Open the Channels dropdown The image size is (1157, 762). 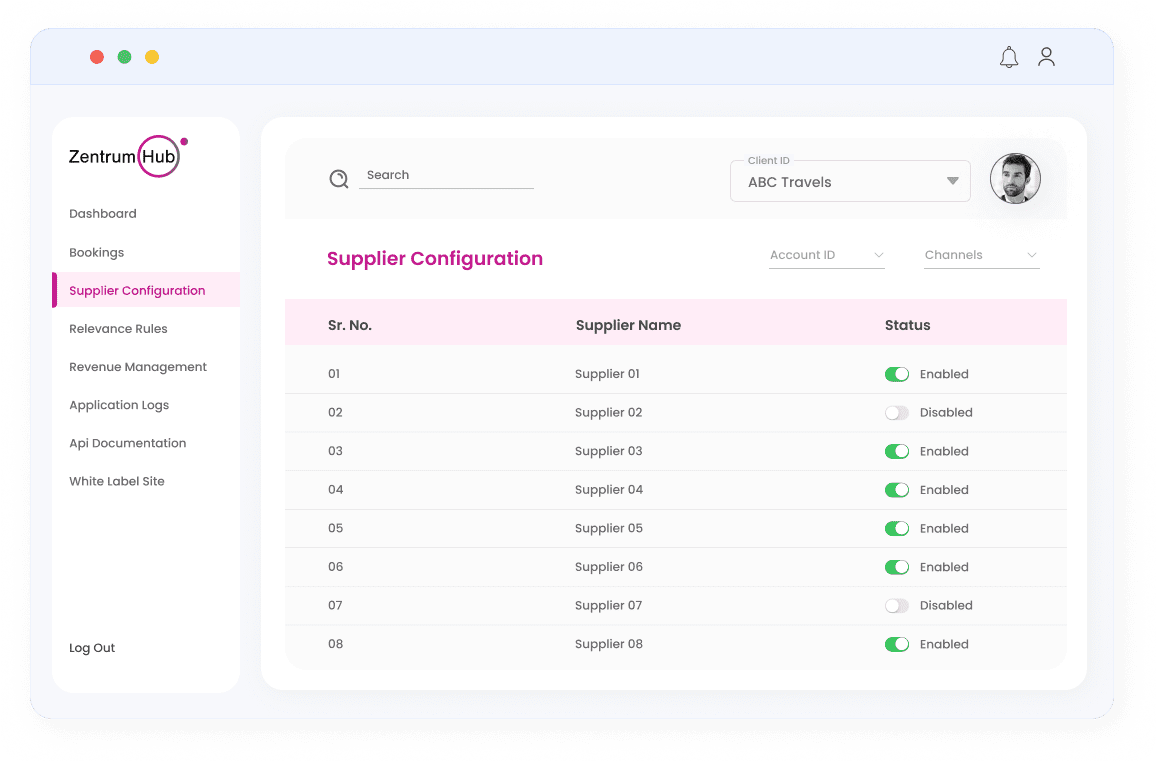coord(981,255)
